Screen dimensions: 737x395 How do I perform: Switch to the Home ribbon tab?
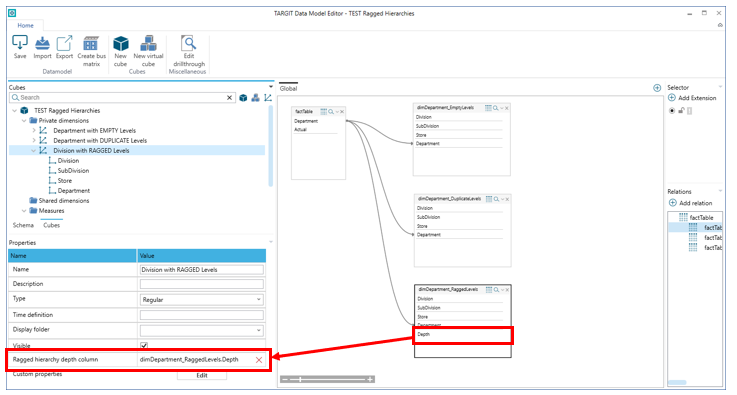(25, 25)
